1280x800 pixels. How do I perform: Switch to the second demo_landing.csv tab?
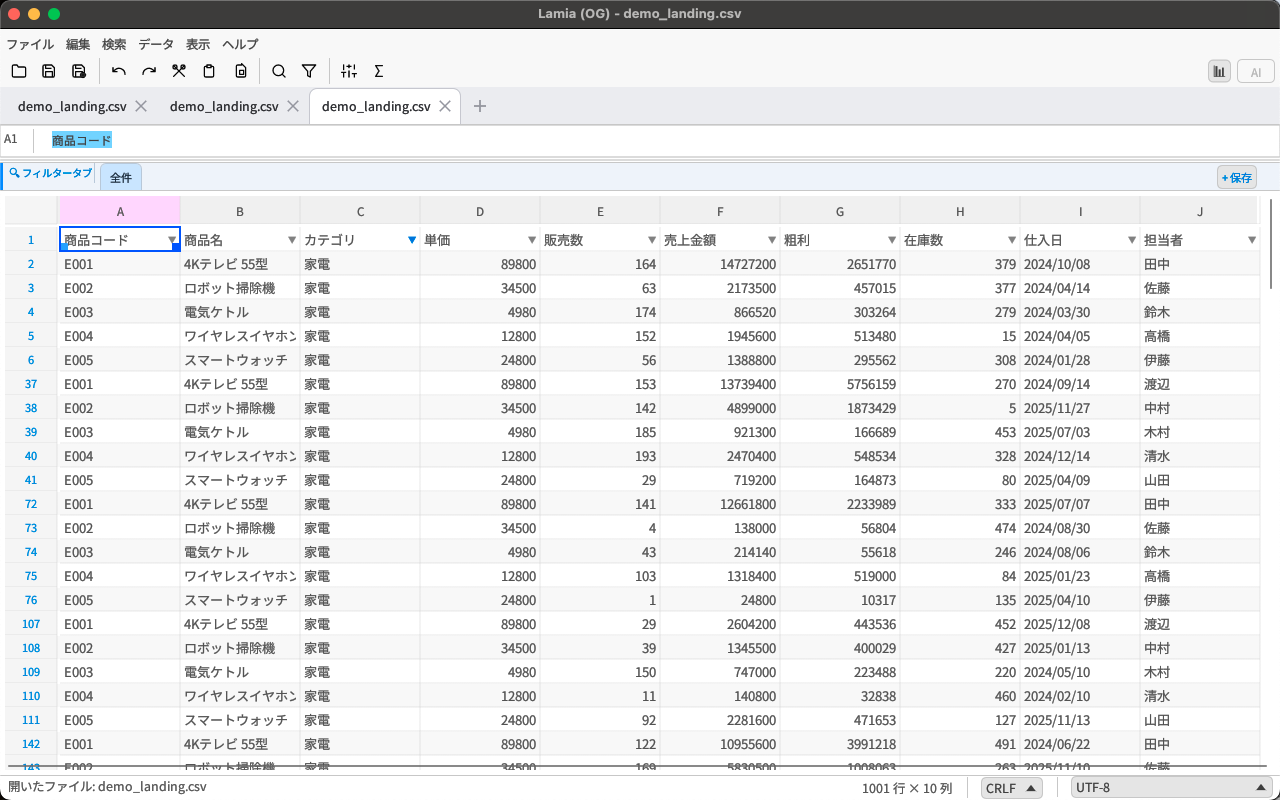pos(224,106)
